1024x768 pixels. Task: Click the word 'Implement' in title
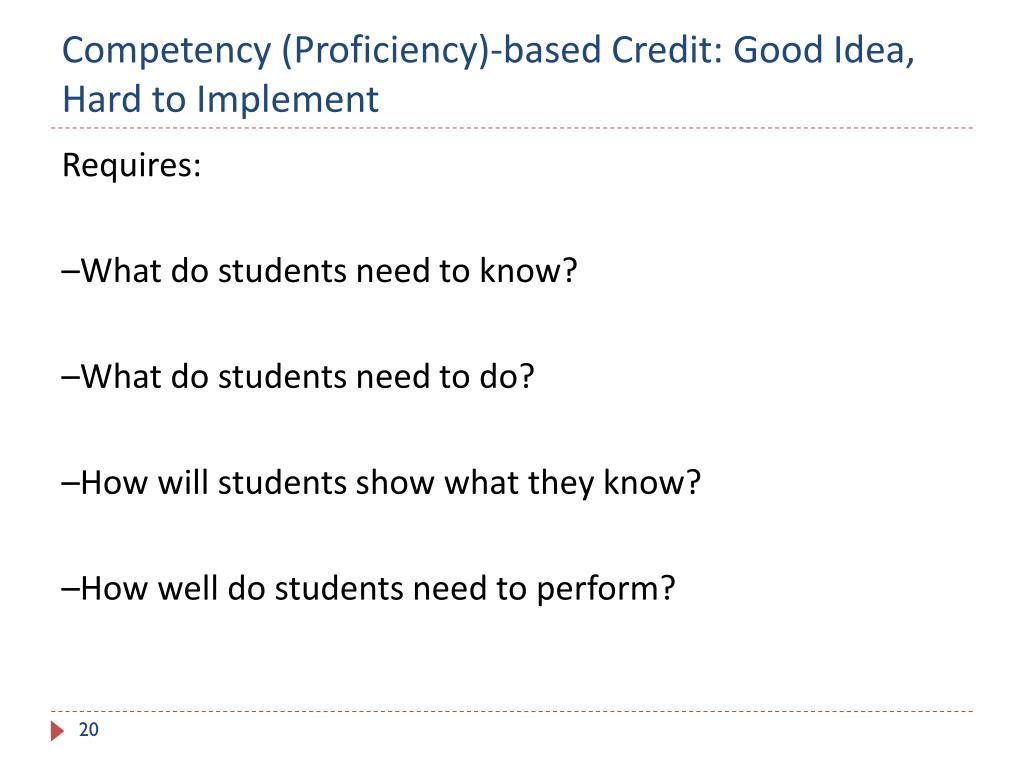[287, 101]
